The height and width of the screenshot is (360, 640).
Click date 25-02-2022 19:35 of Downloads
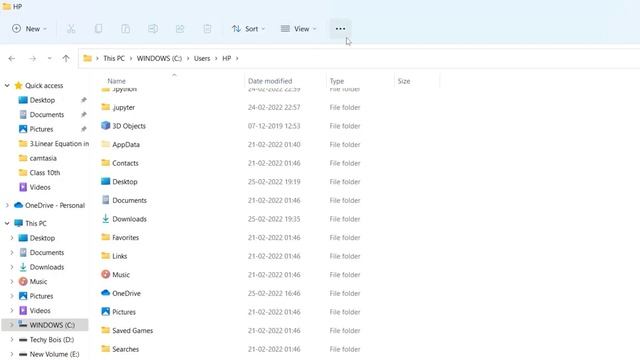click(x=274, y=219)
